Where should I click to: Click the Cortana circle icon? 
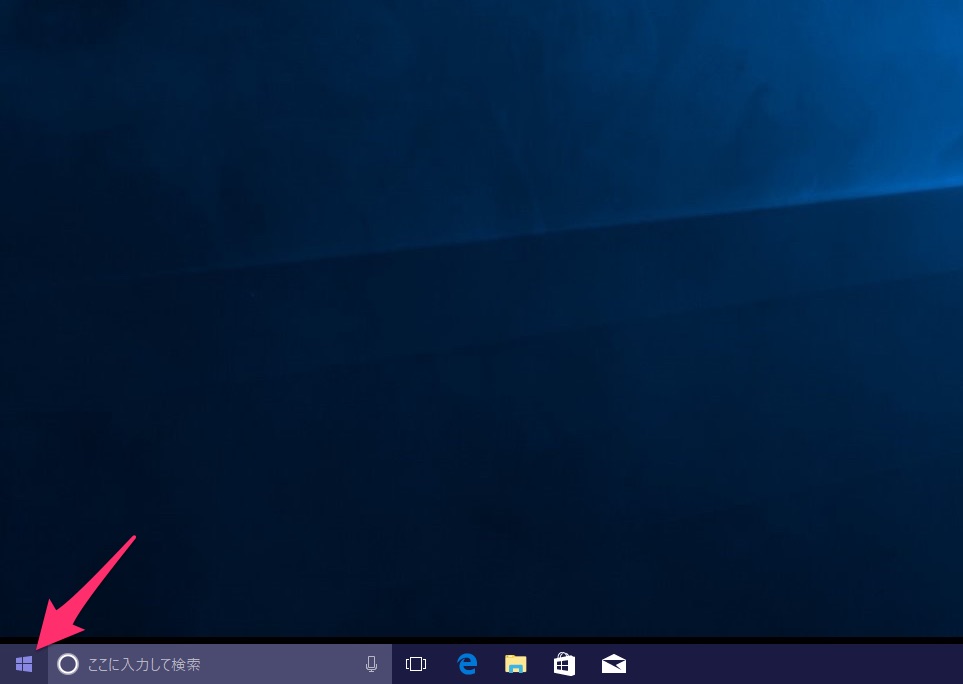pos(68,664)
